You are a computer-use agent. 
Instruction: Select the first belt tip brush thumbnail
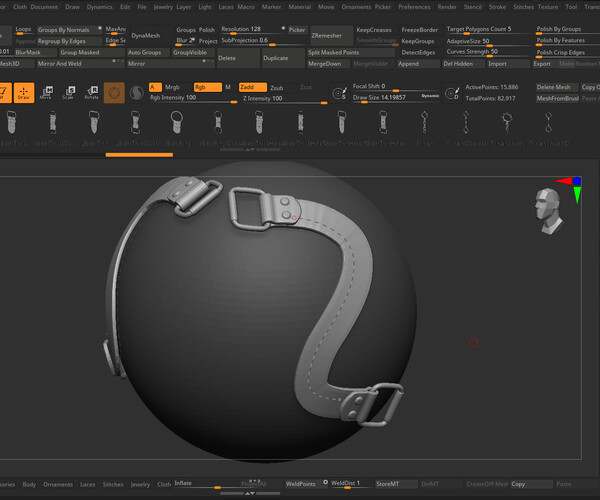(11, 122)
